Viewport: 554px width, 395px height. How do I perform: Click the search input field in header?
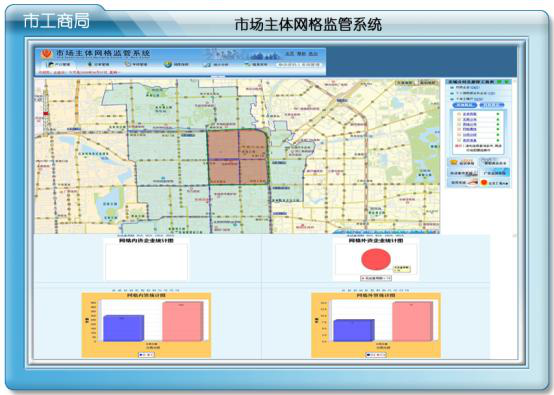click(299, 65)
